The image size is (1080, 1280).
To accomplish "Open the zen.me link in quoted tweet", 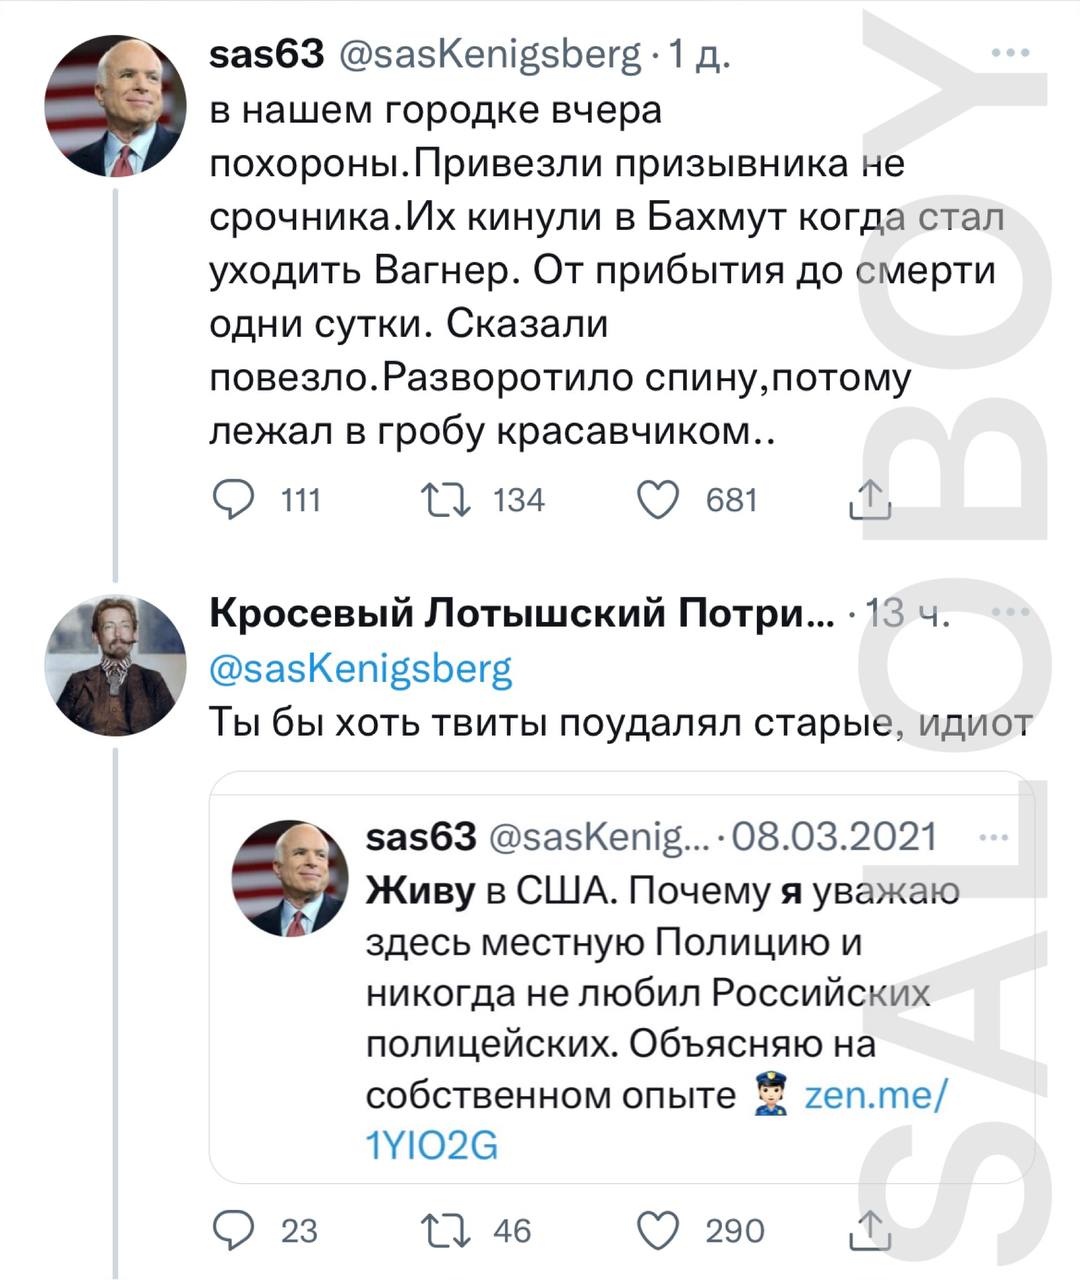I will coord(875,1096).
